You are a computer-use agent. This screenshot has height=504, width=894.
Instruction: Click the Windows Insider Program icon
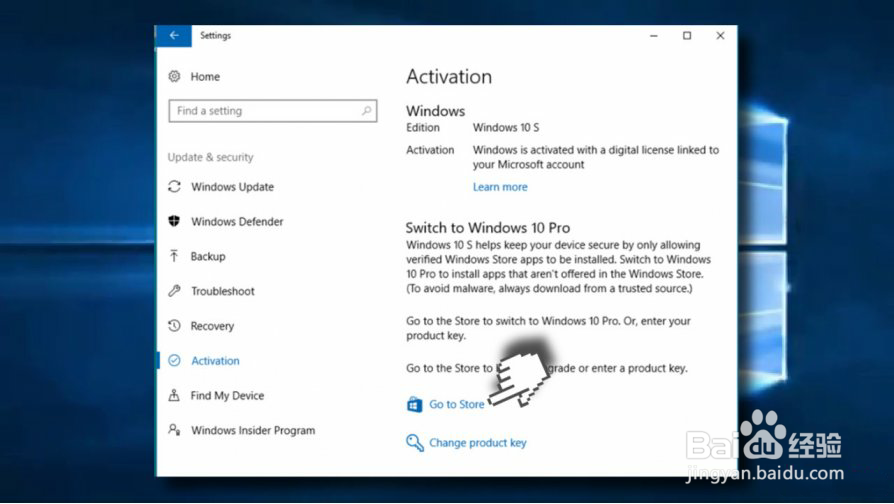174,430
